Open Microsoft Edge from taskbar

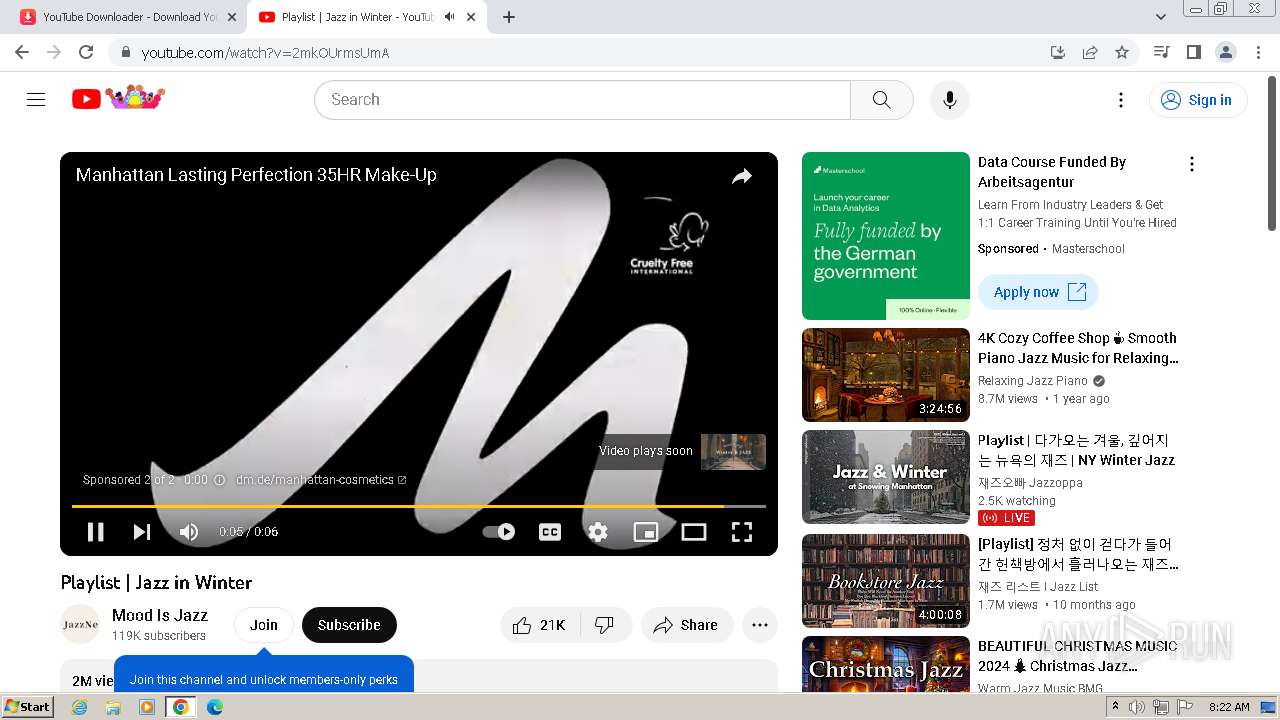click(214, 707)
